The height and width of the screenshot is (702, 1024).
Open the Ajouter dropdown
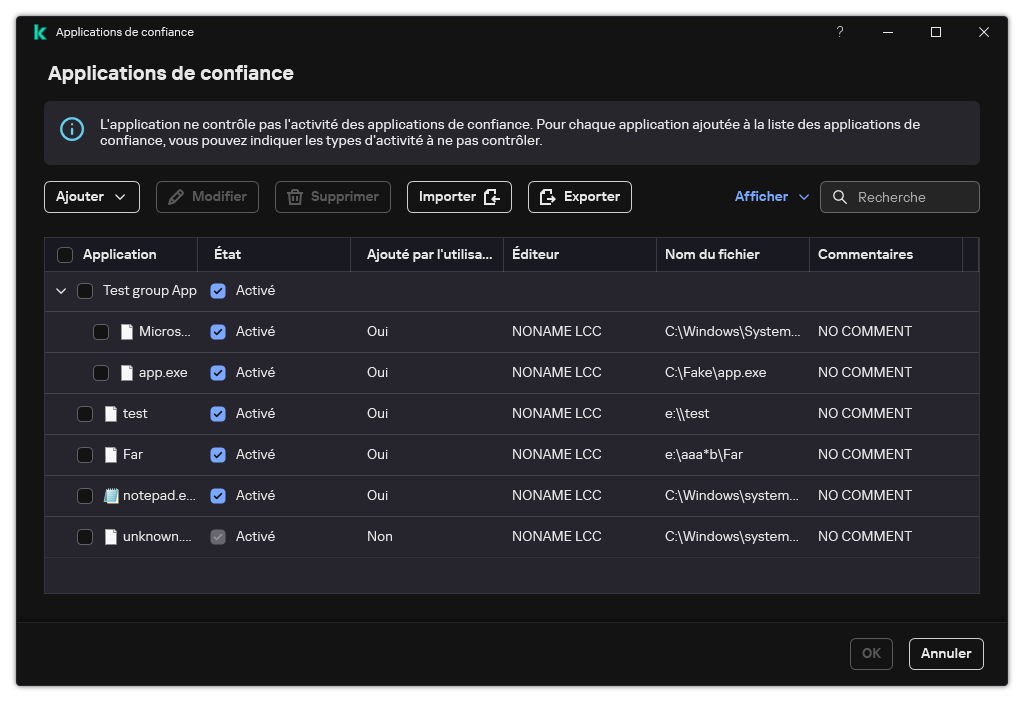click(x=91, y=197)
